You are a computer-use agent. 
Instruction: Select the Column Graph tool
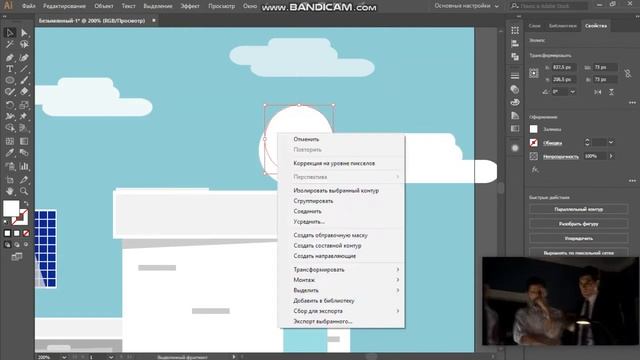24,167
